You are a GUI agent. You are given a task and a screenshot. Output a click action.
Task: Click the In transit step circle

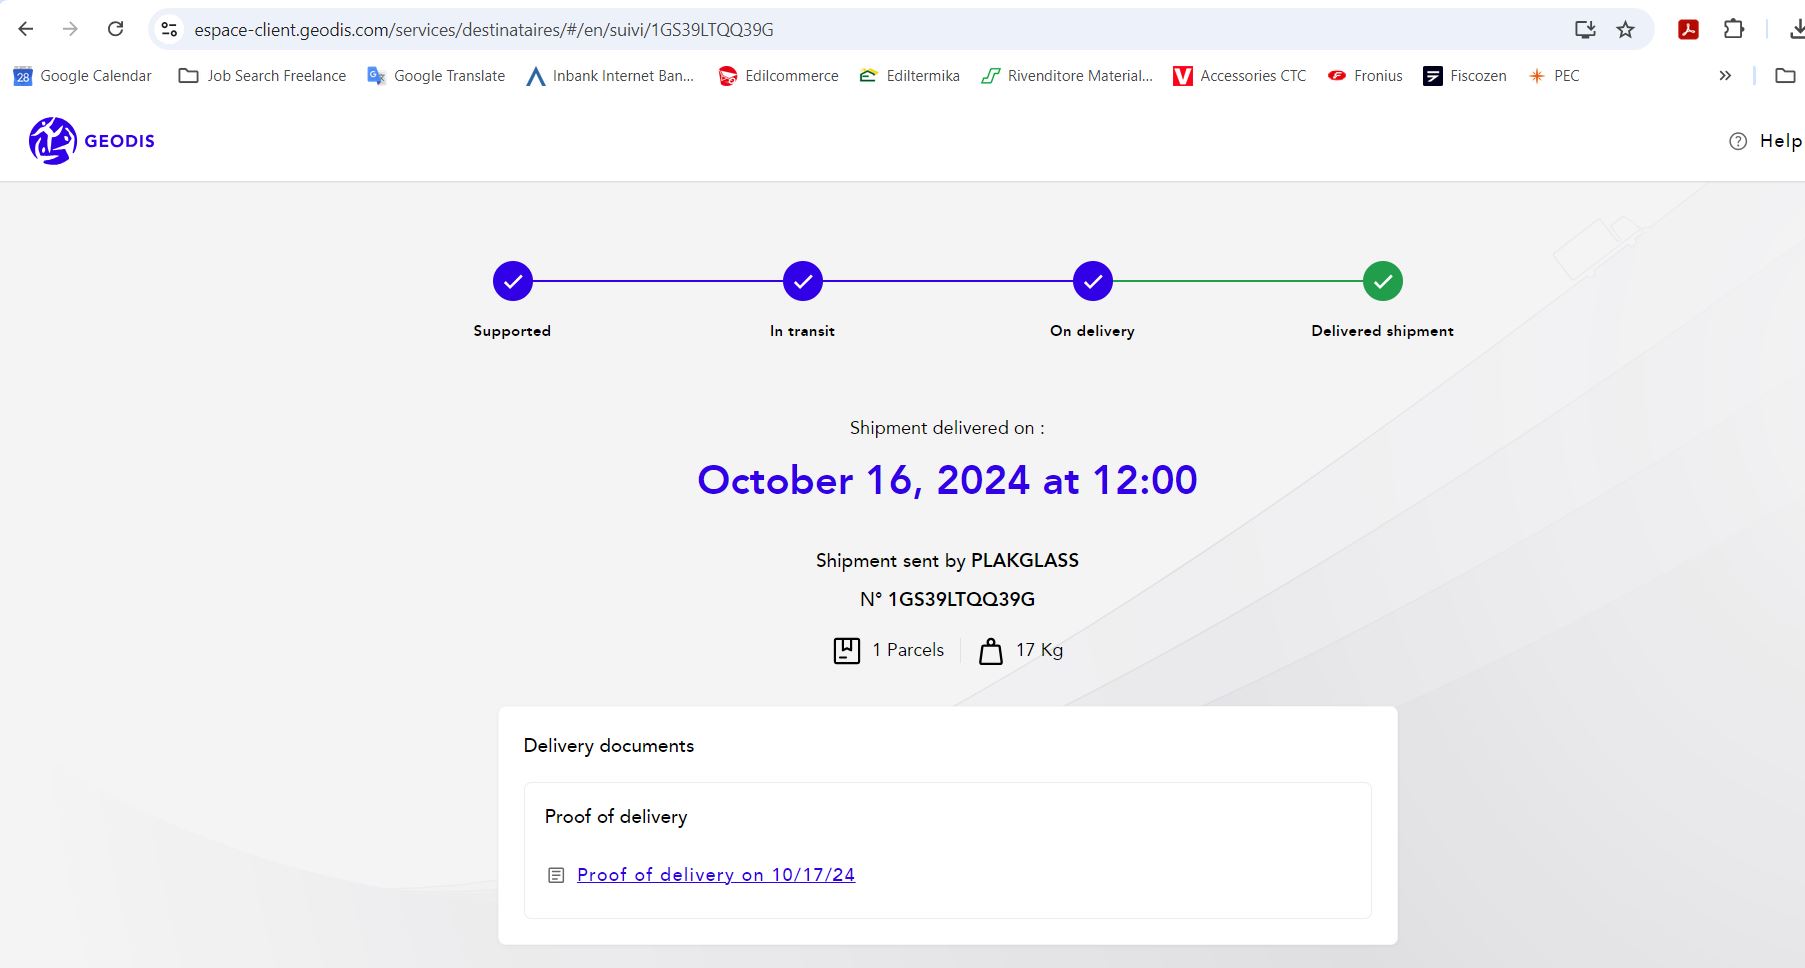coord(802,282)
